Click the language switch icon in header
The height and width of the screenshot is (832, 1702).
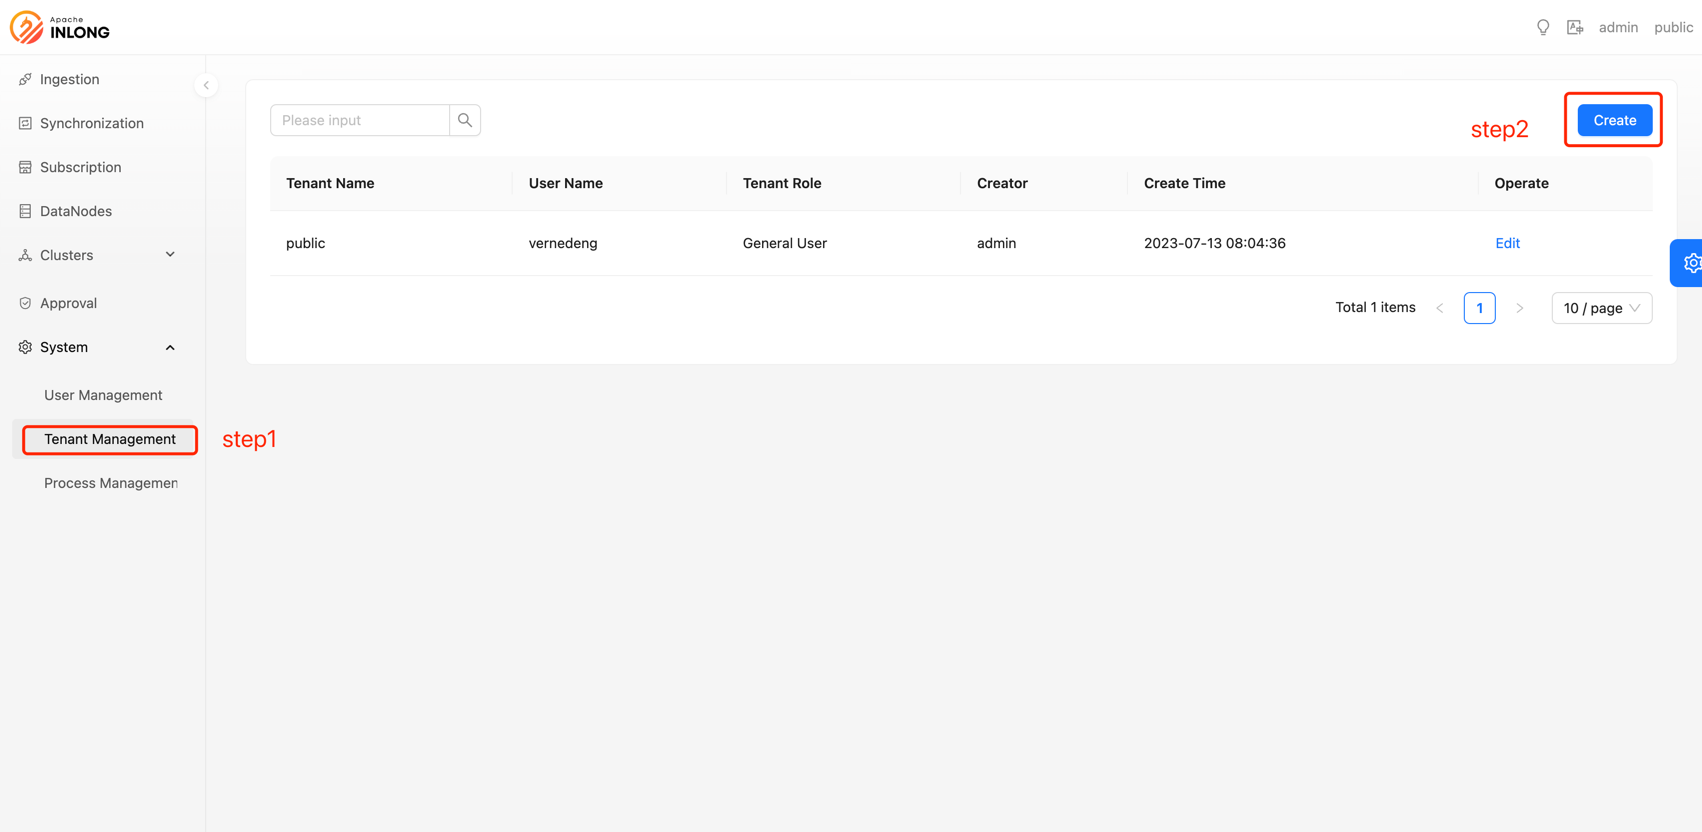[1575, 27]
